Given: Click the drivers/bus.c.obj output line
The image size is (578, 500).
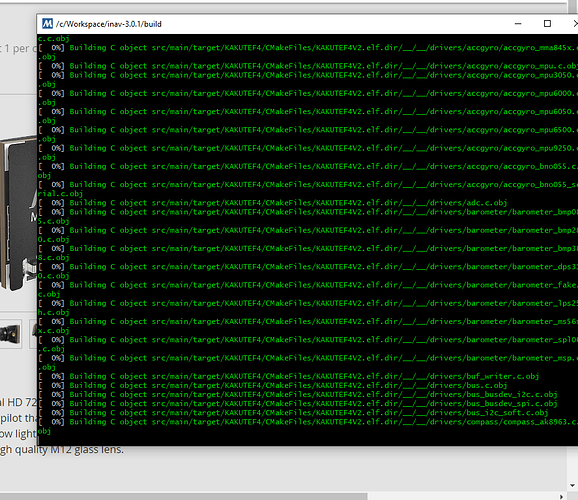Looking at the screenshot, I should click(273, 385).
